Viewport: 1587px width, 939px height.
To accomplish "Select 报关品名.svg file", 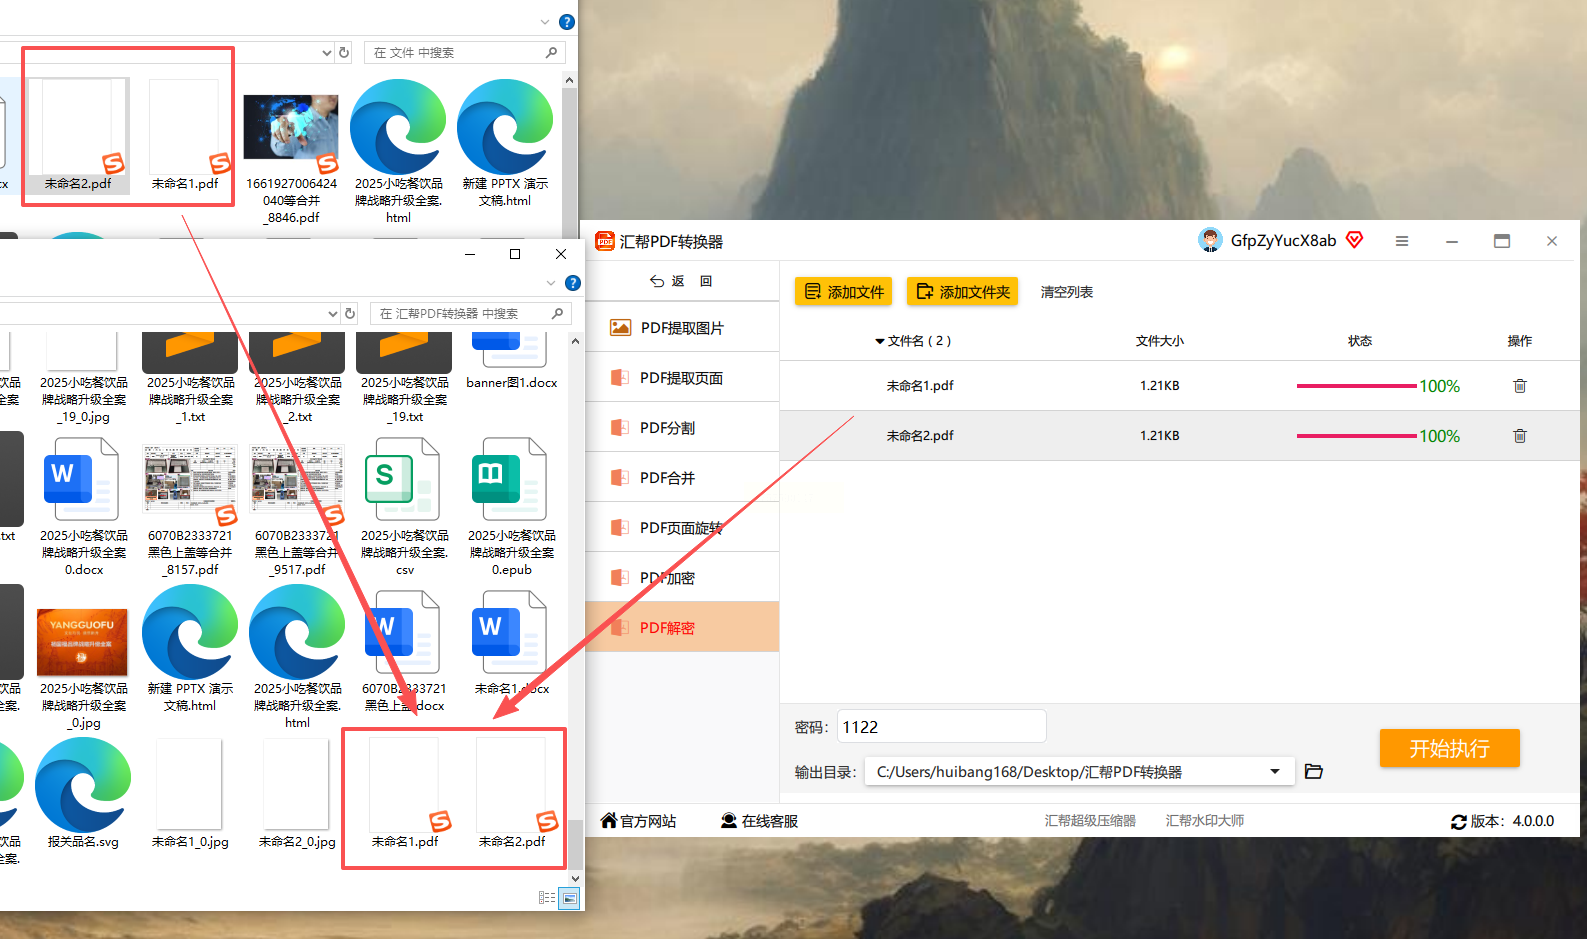I will (x=83, y=794).
